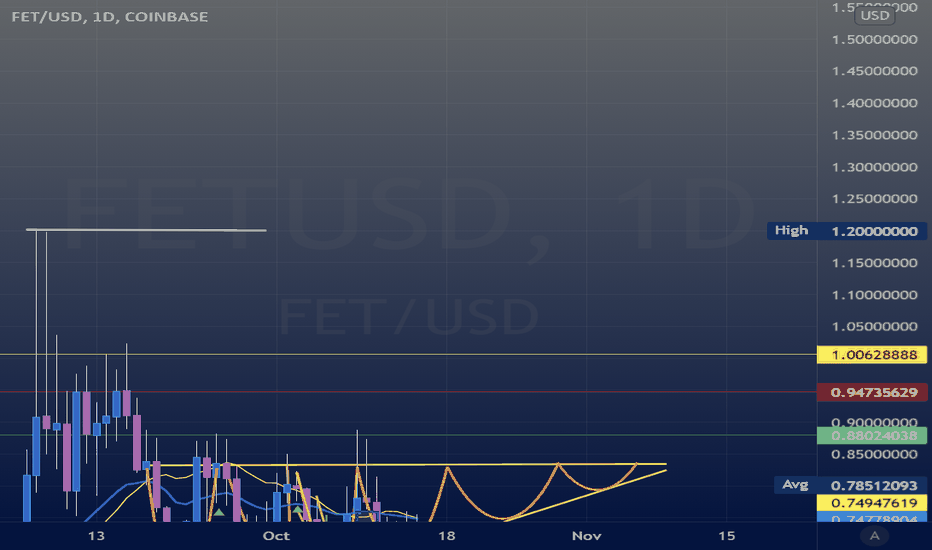
Task: Click the 0.85000000 axis price
Action: (x=874, y=455)
